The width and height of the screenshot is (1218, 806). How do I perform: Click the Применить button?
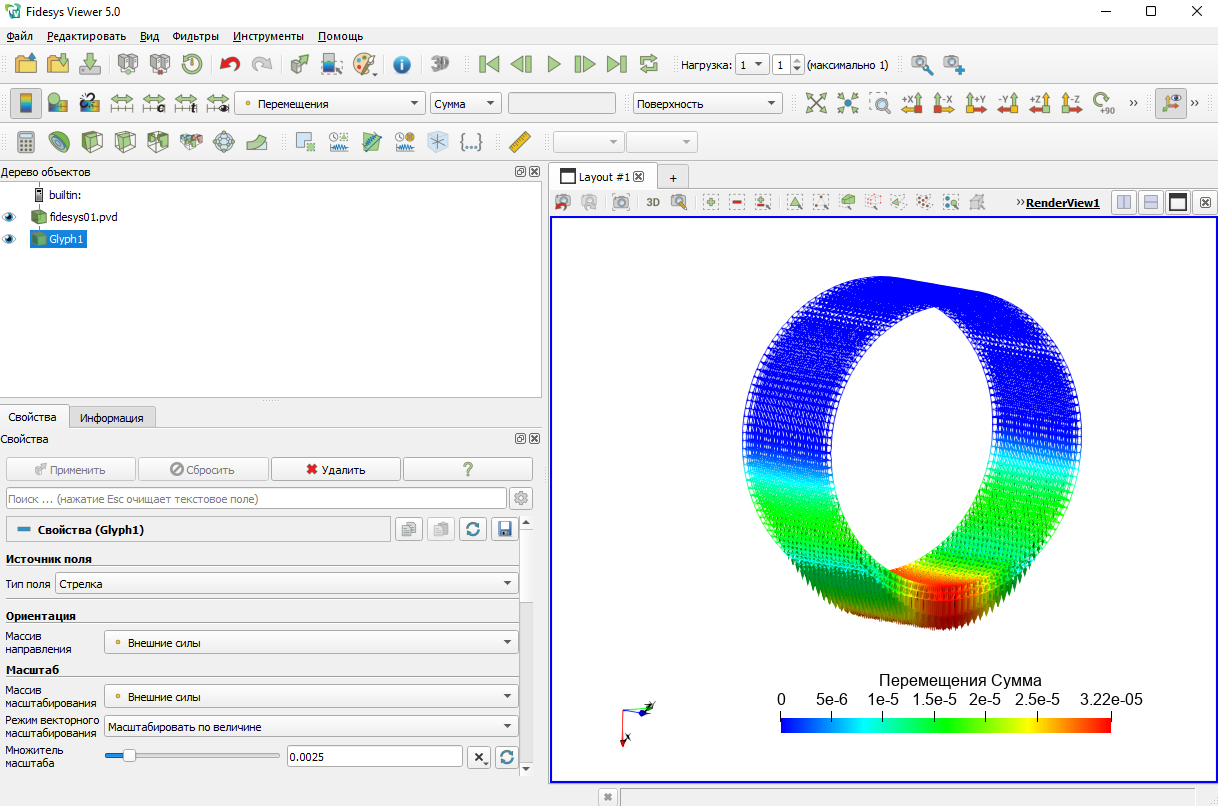coord(71,469)
